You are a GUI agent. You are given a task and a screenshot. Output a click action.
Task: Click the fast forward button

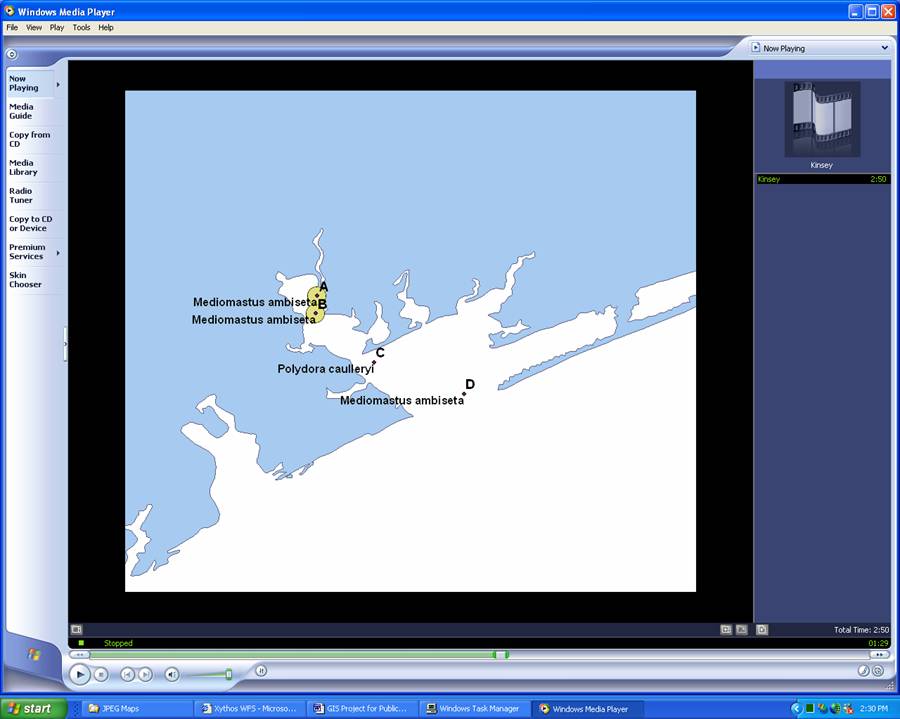coord(879,655)
